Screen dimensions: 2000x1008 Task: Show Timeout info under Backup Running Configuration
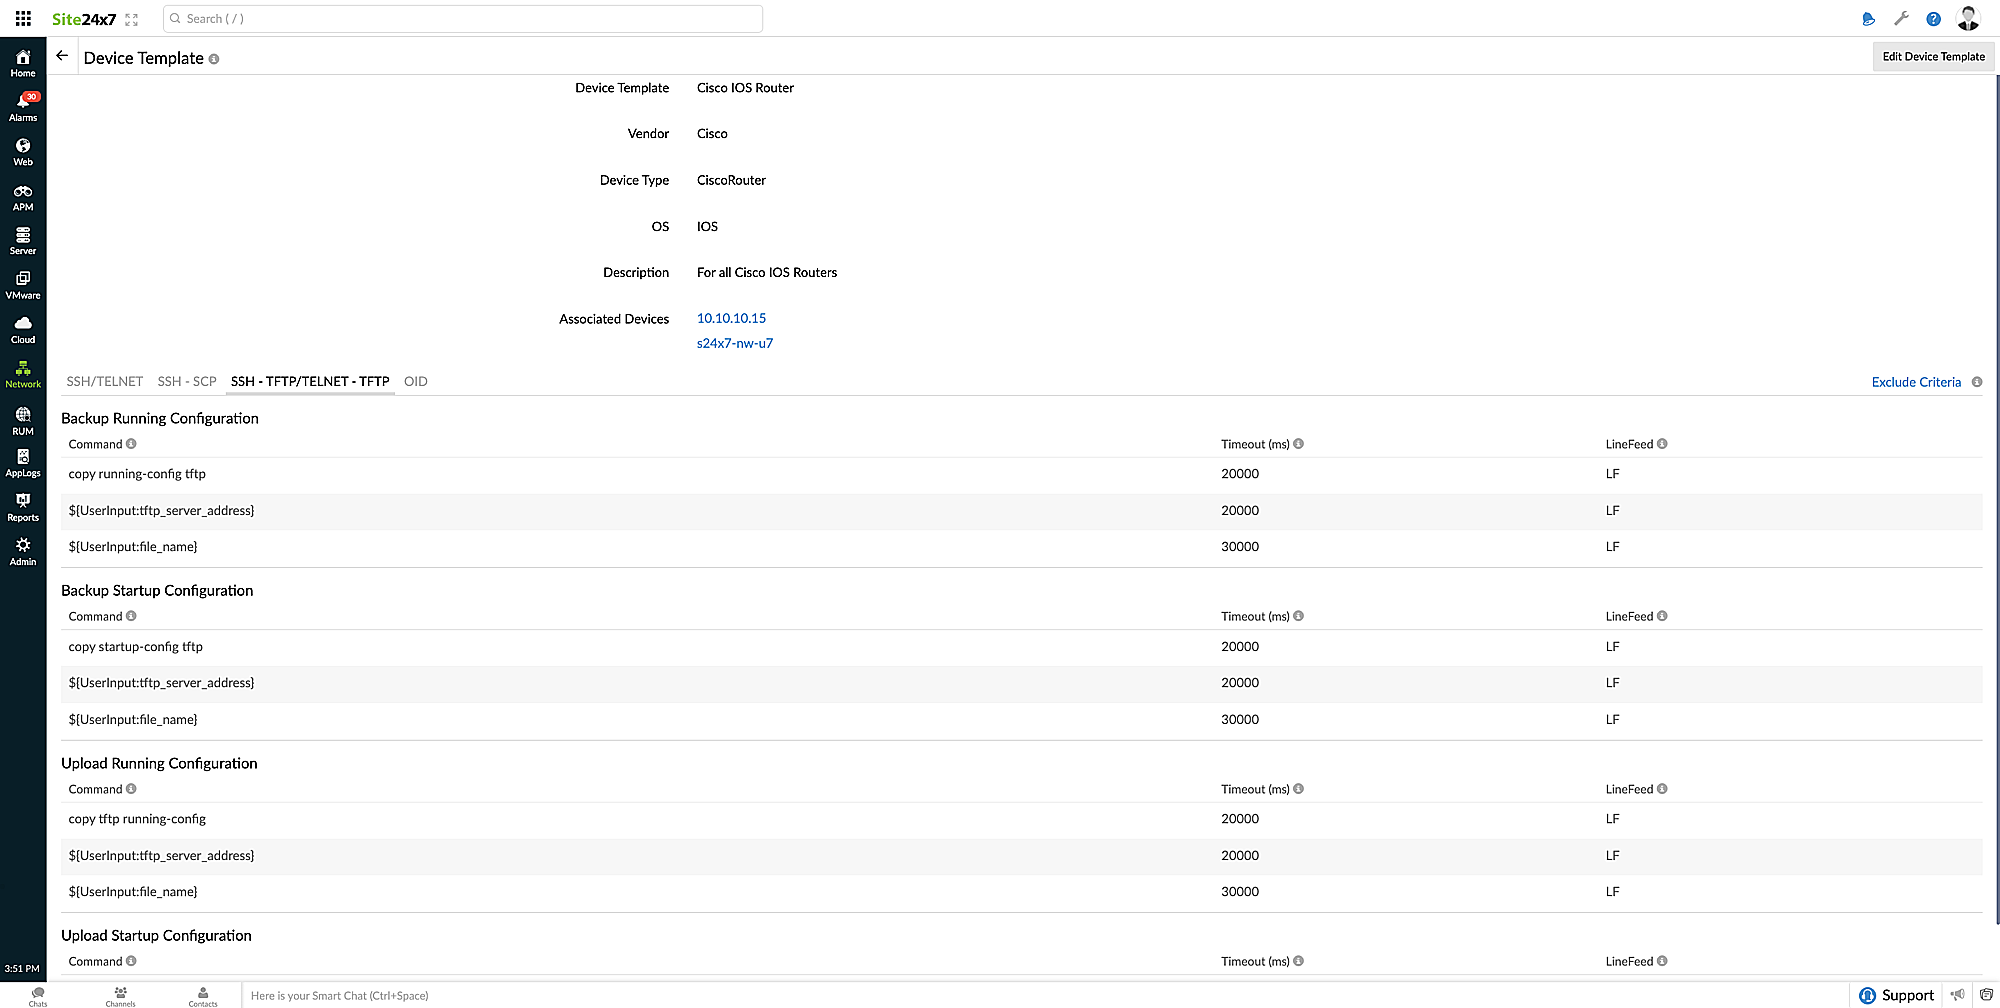(1299, 444)
